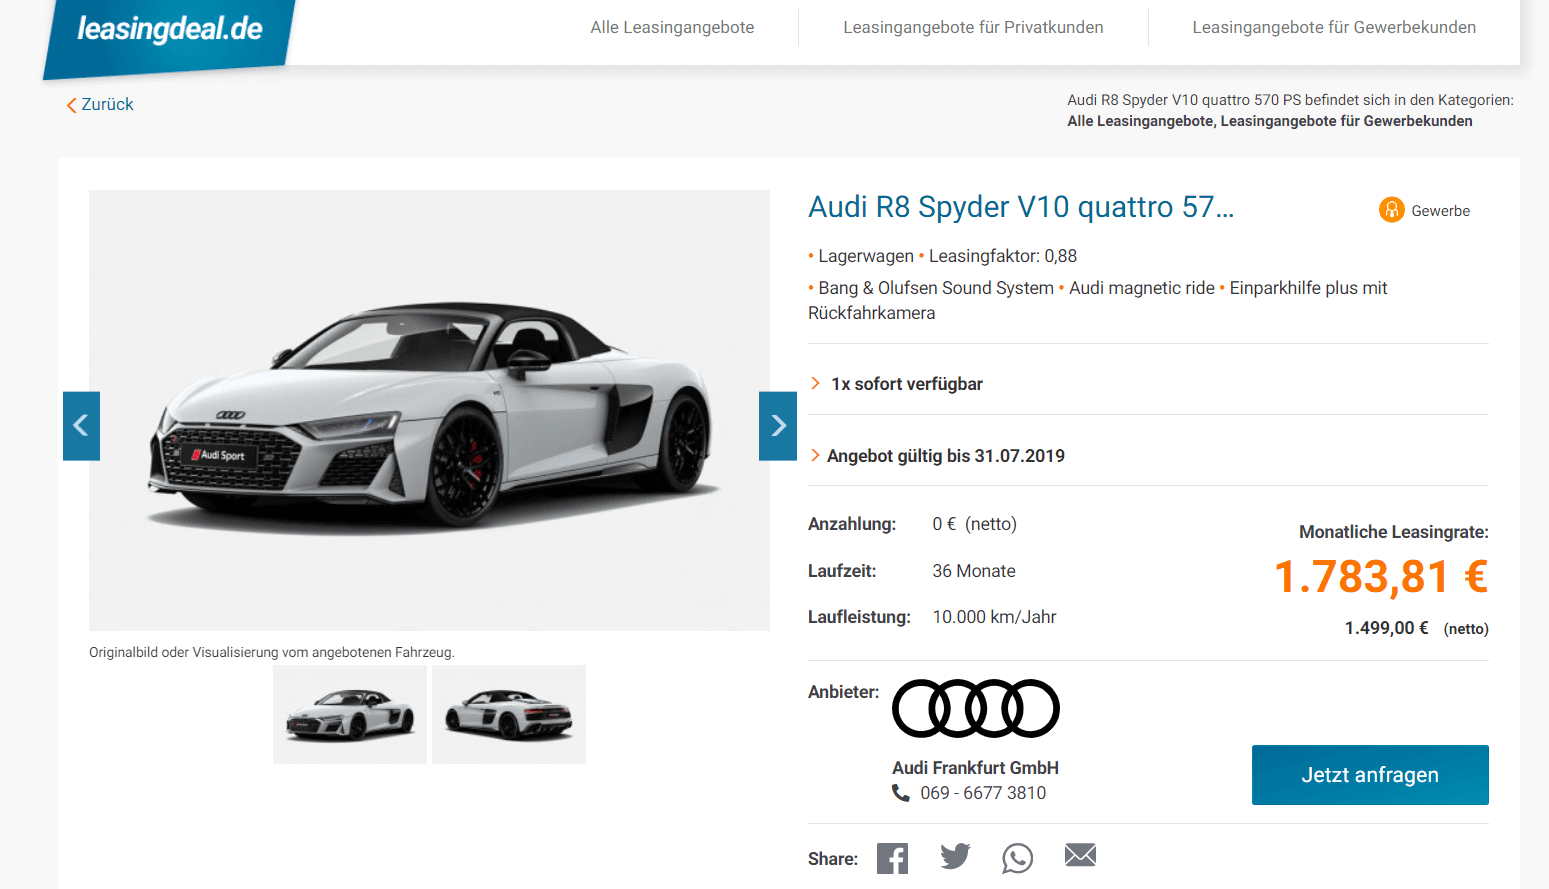This screenshot has height=889, width=1549.
Task: Click the net price 1.499,00 €
Action: tap(1386, 628)
